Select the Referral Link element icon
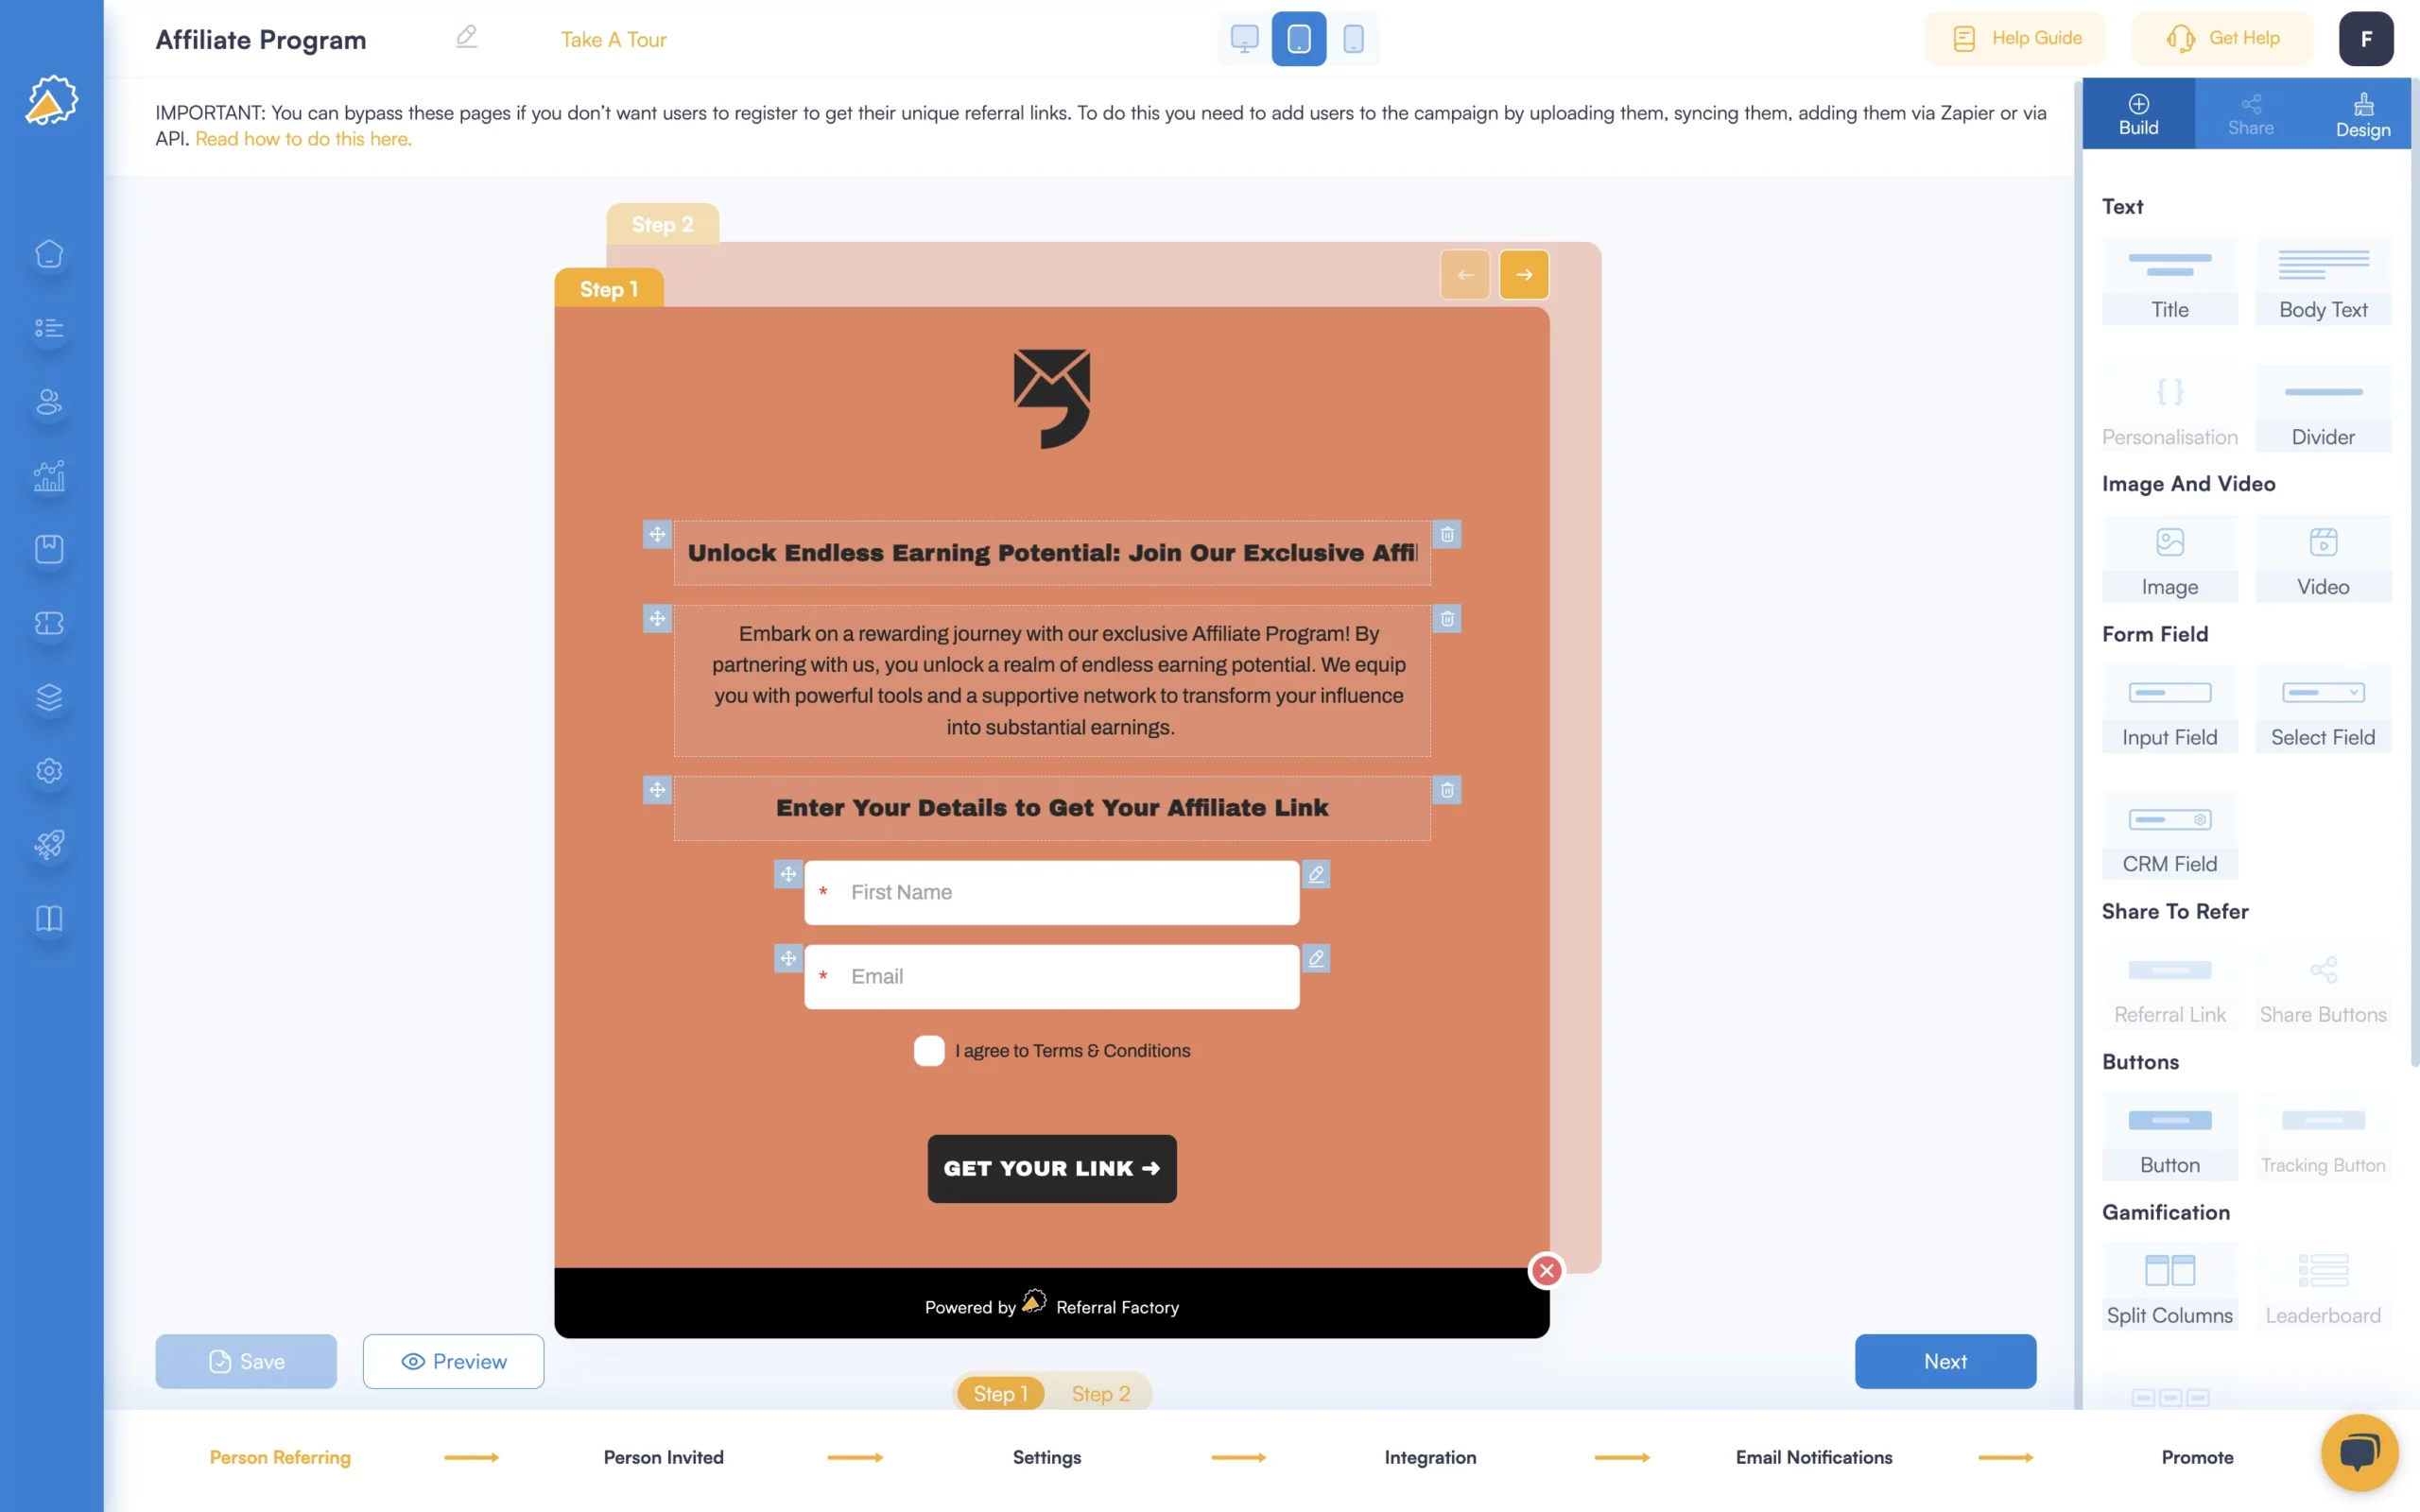 (2169, 971)
